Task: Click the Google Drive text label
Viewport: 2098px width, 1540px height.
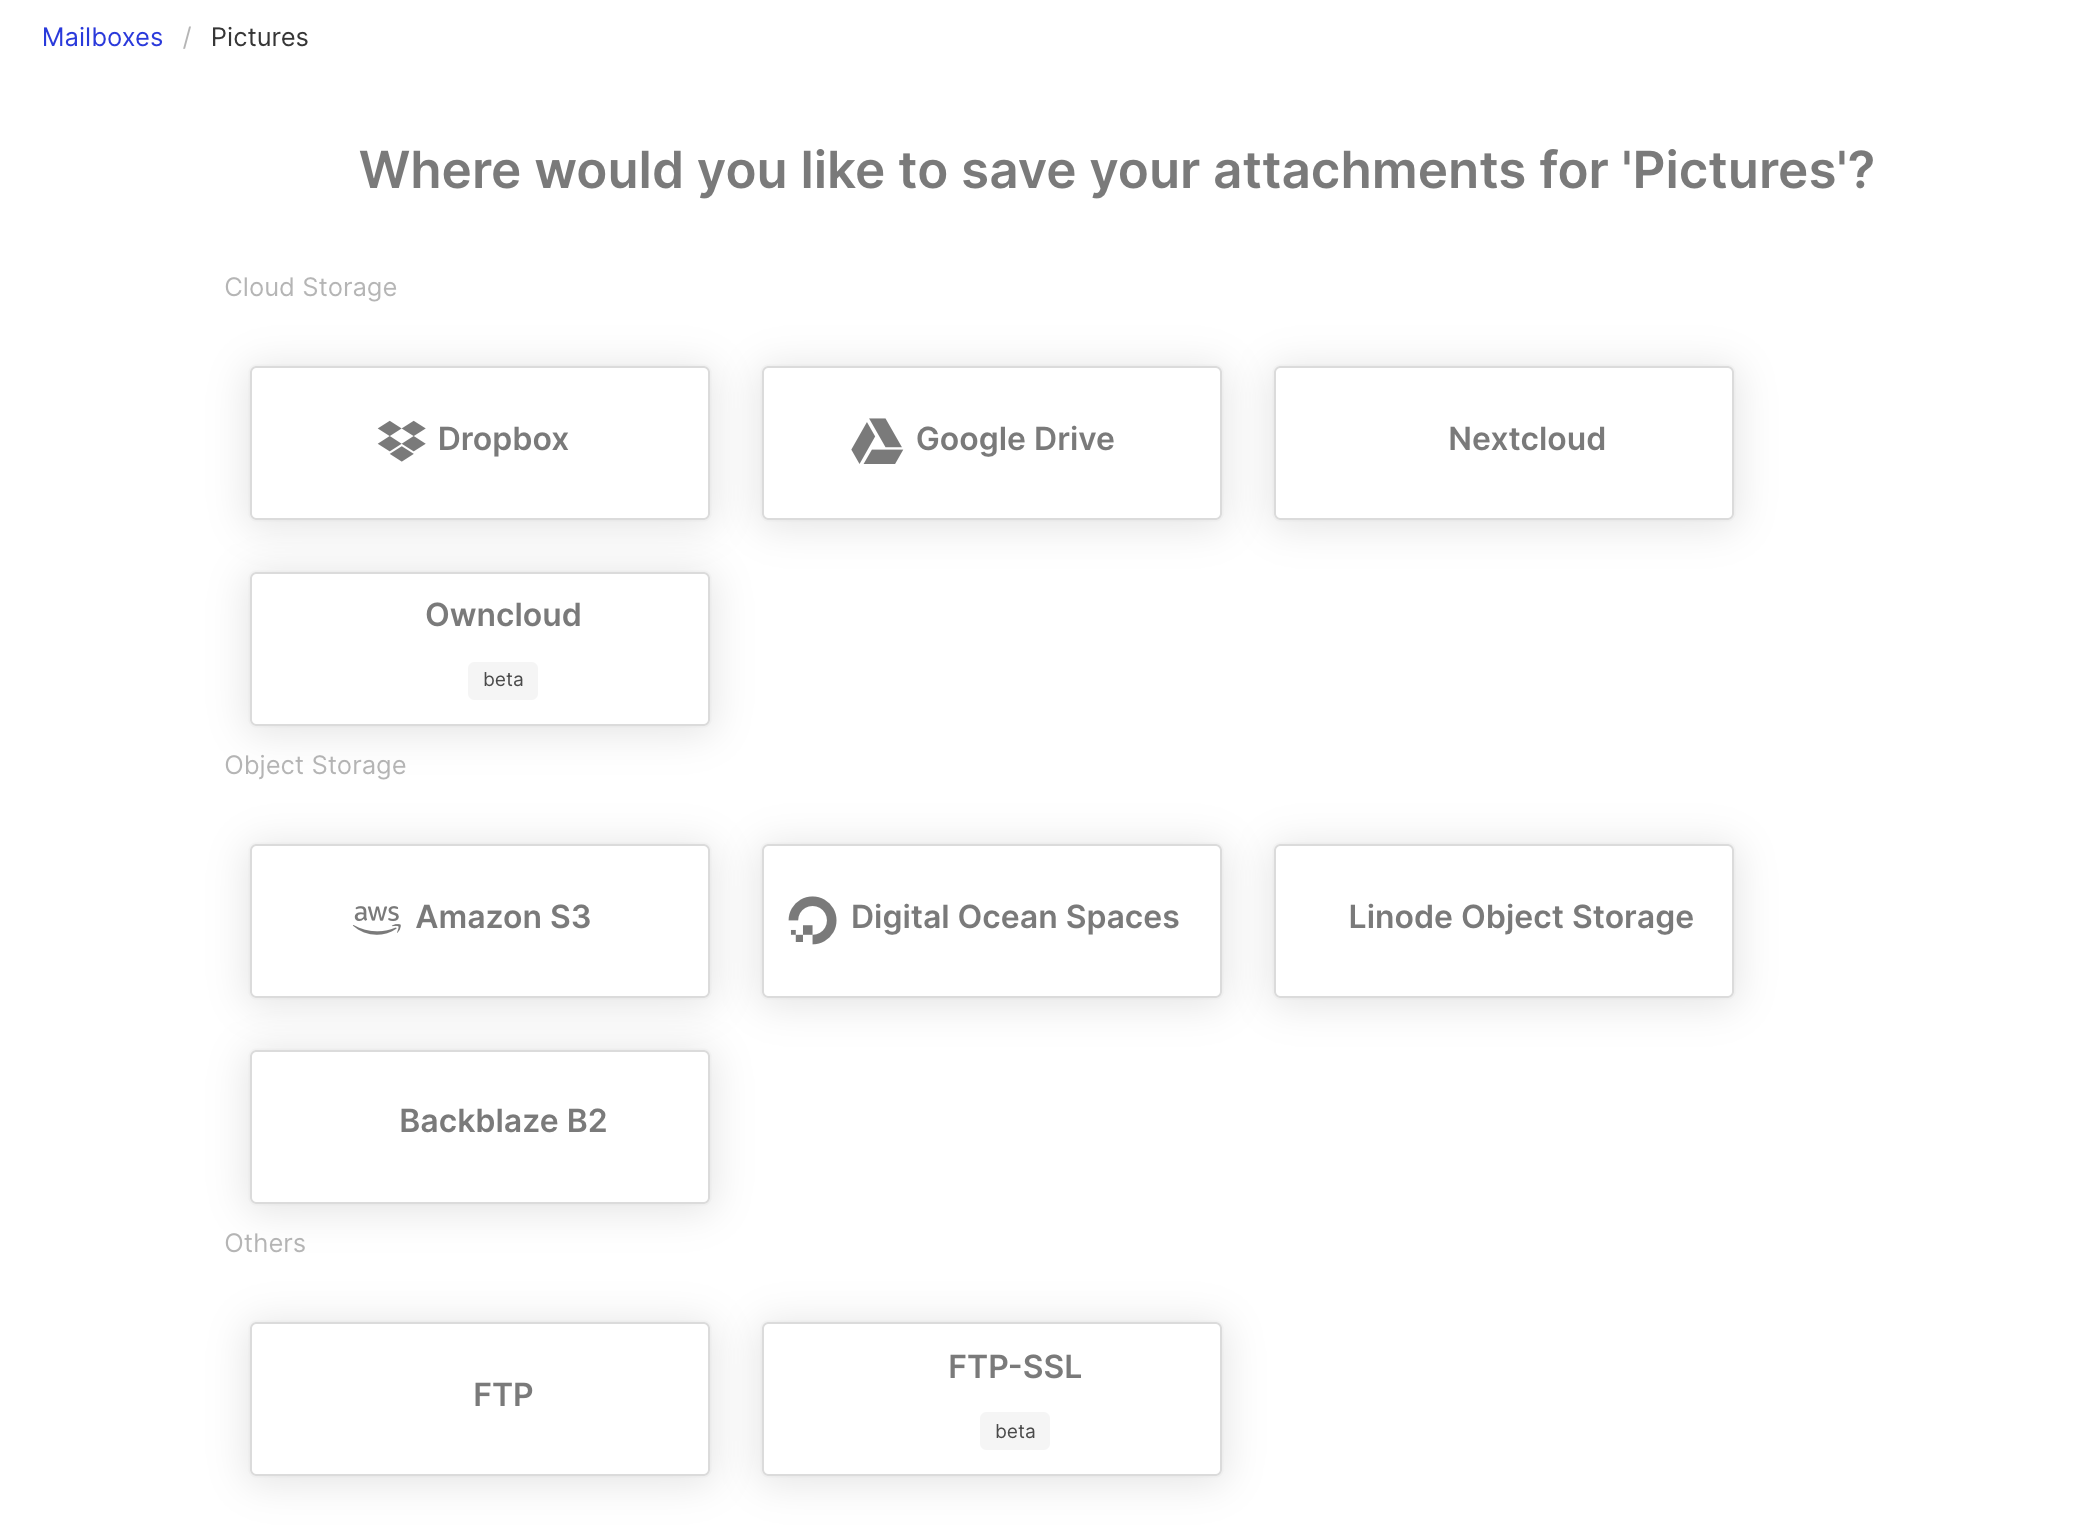Action: (x=1015, y=439)
